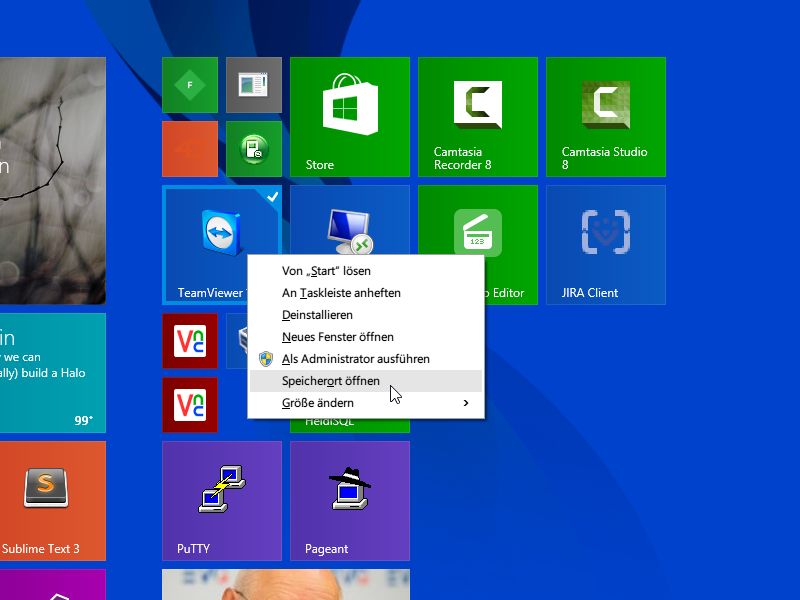The height and width of the screenshot is (600, 800).
Task: Open the Größe ändern menu entry
Action: click(366, 403)
